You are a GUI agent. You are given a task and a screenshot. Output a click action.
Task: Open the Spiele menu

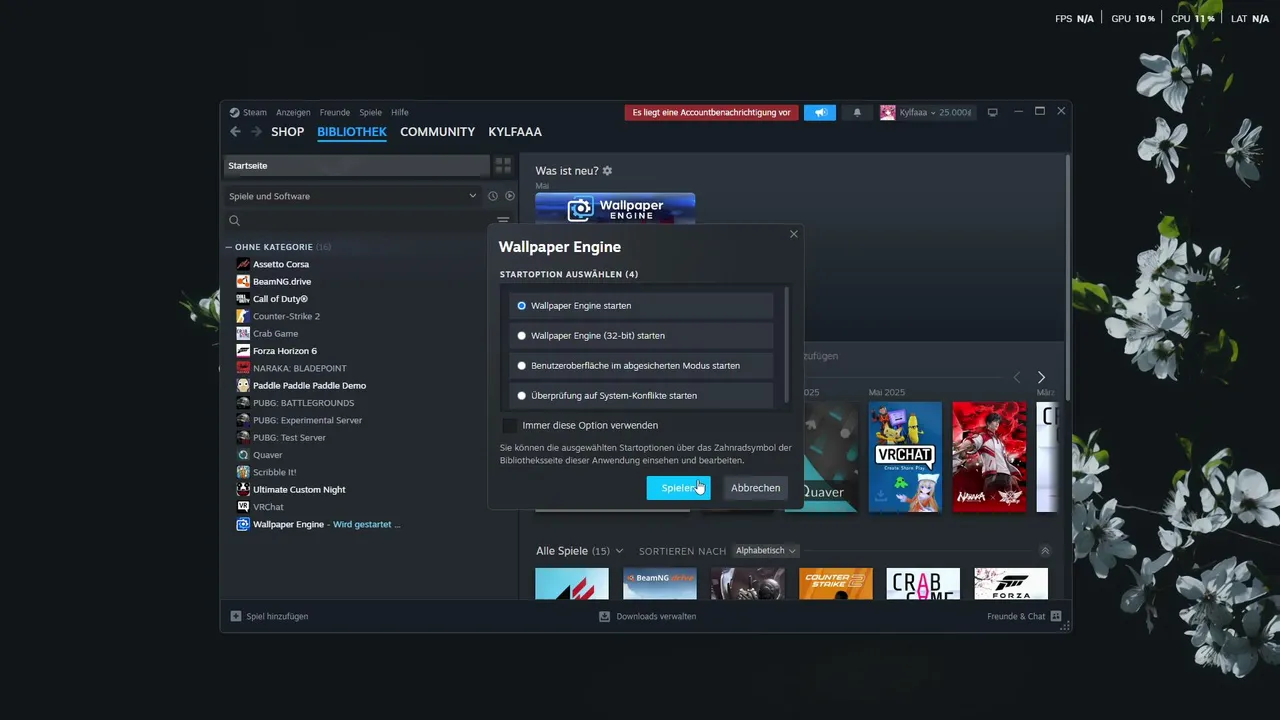click(x=371, y=113)
